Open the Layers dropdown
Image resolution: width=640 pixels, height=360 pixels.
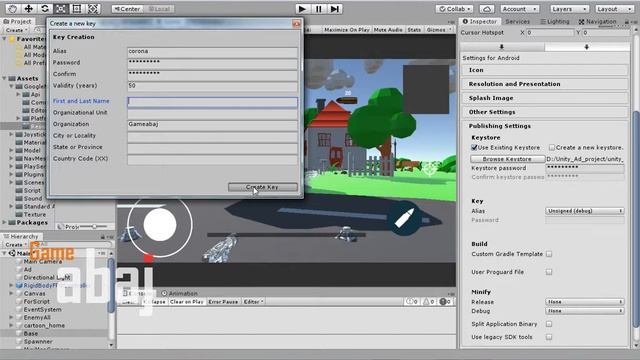pos(569,9)
